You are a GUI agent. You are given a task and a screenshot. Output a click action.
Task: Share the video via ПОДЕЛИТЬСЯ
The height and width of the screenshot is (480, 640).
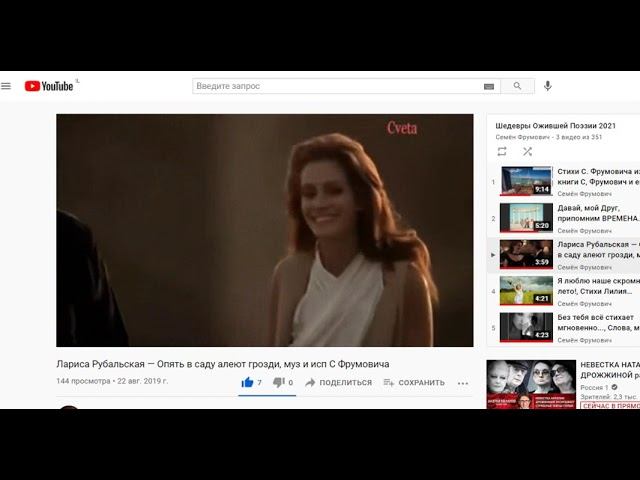pyautogui.click(x=338, y=382)
